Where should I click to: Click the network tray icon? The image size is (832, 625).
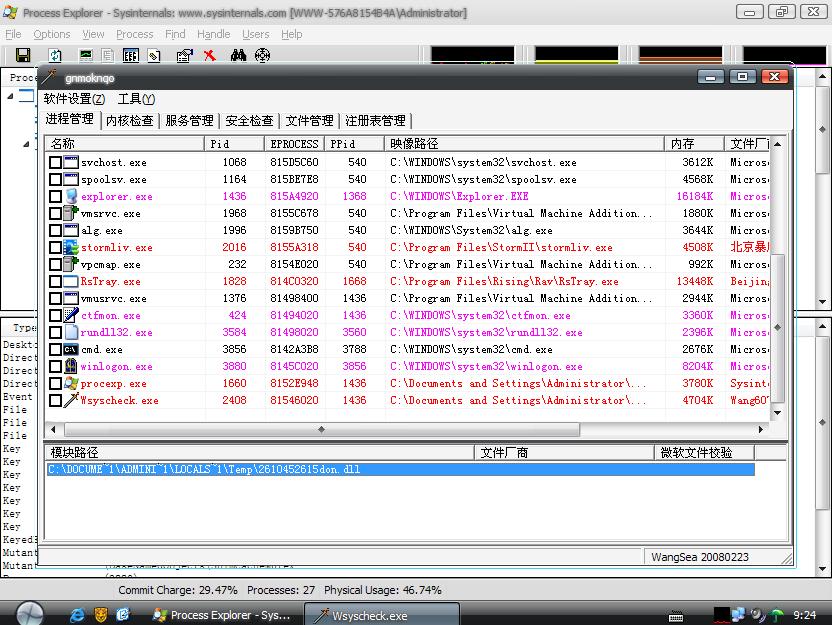738,615
